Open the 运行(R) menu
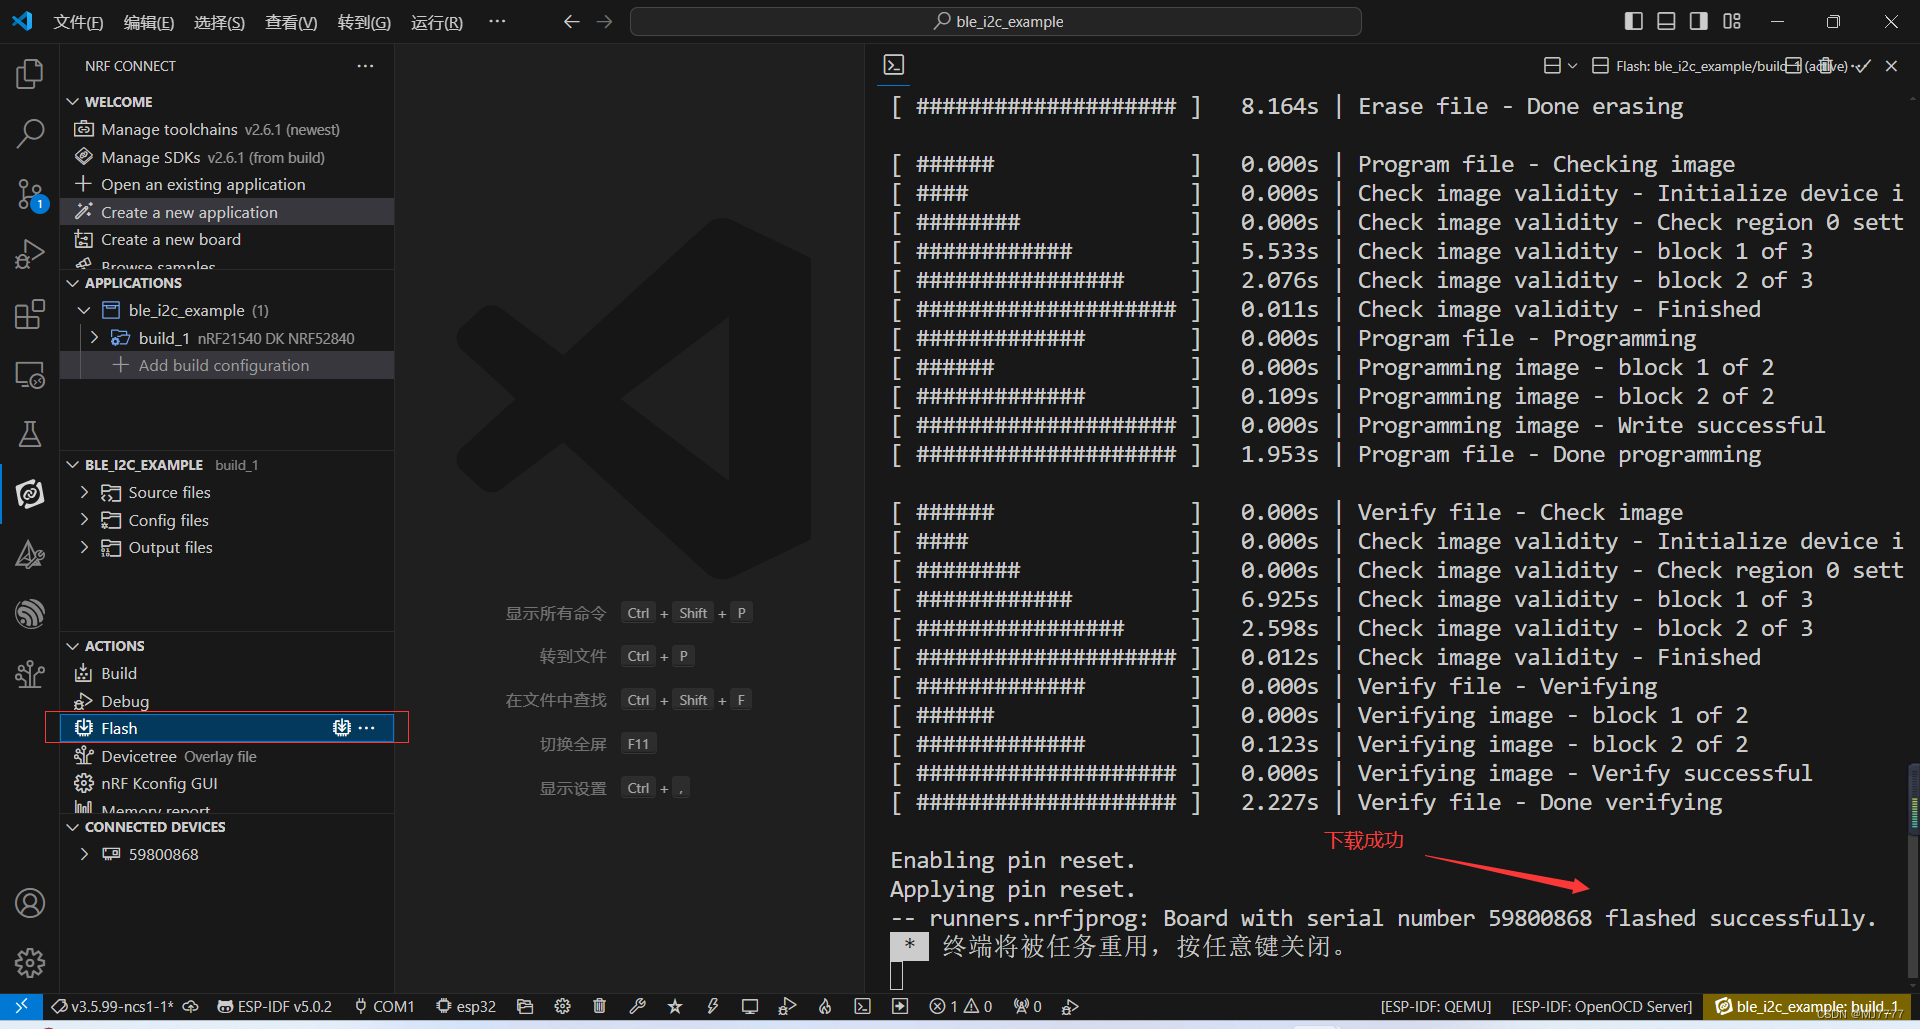 436,22
